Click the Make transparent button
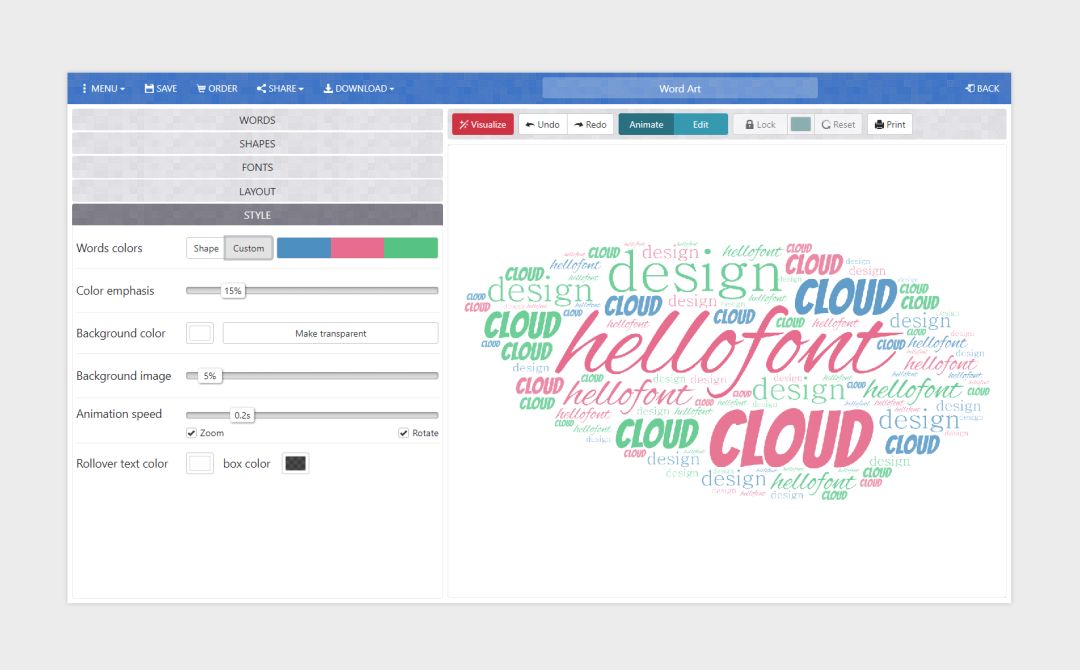 point(330,334)
